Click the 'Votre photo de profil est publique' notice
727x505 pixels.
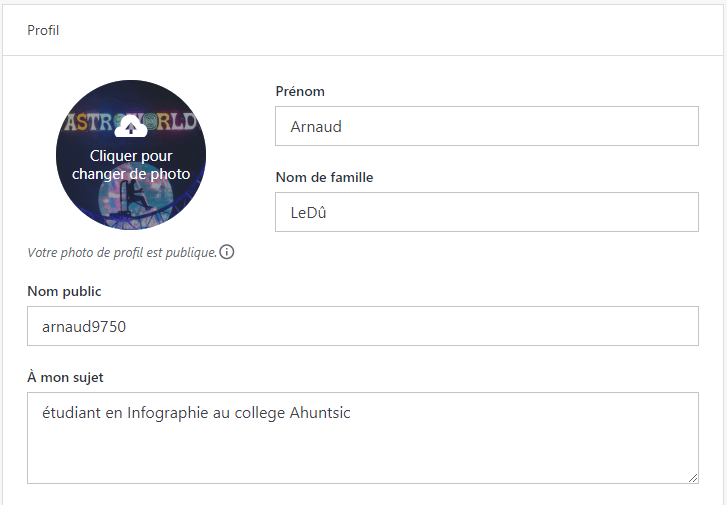pyautogui.click(x=122, y=253)
